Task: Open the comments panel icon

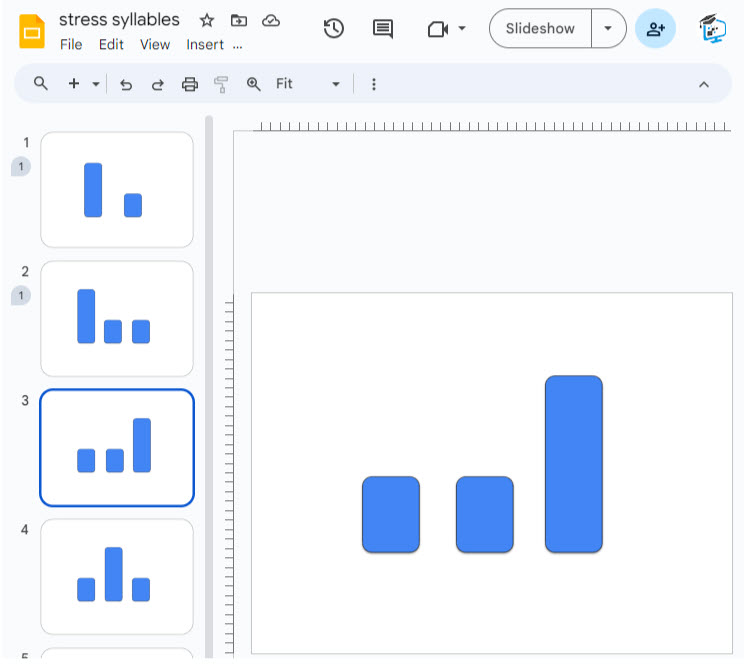Action: [382, 29]
